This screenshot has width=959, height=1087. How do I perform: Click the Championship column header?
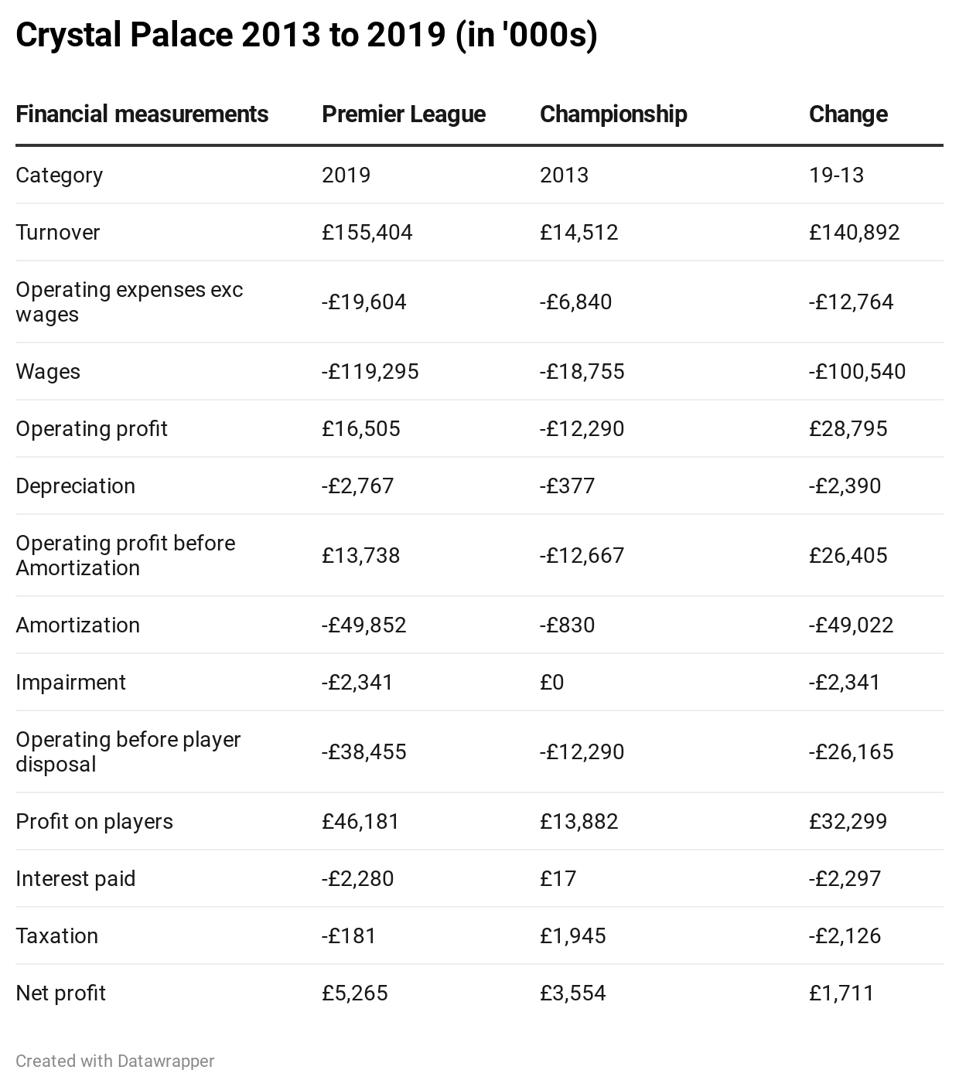[x=613, y=114]
